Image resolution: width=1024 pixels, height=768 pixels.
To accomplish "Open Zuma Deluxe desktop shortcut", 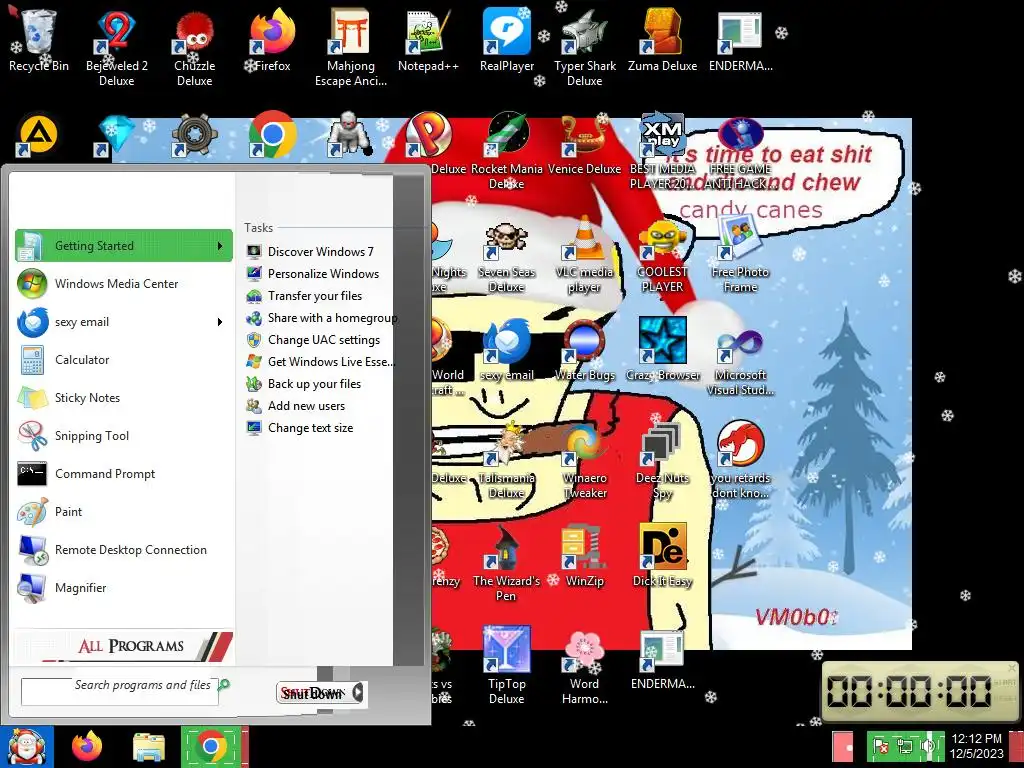I will click(662, 40).
